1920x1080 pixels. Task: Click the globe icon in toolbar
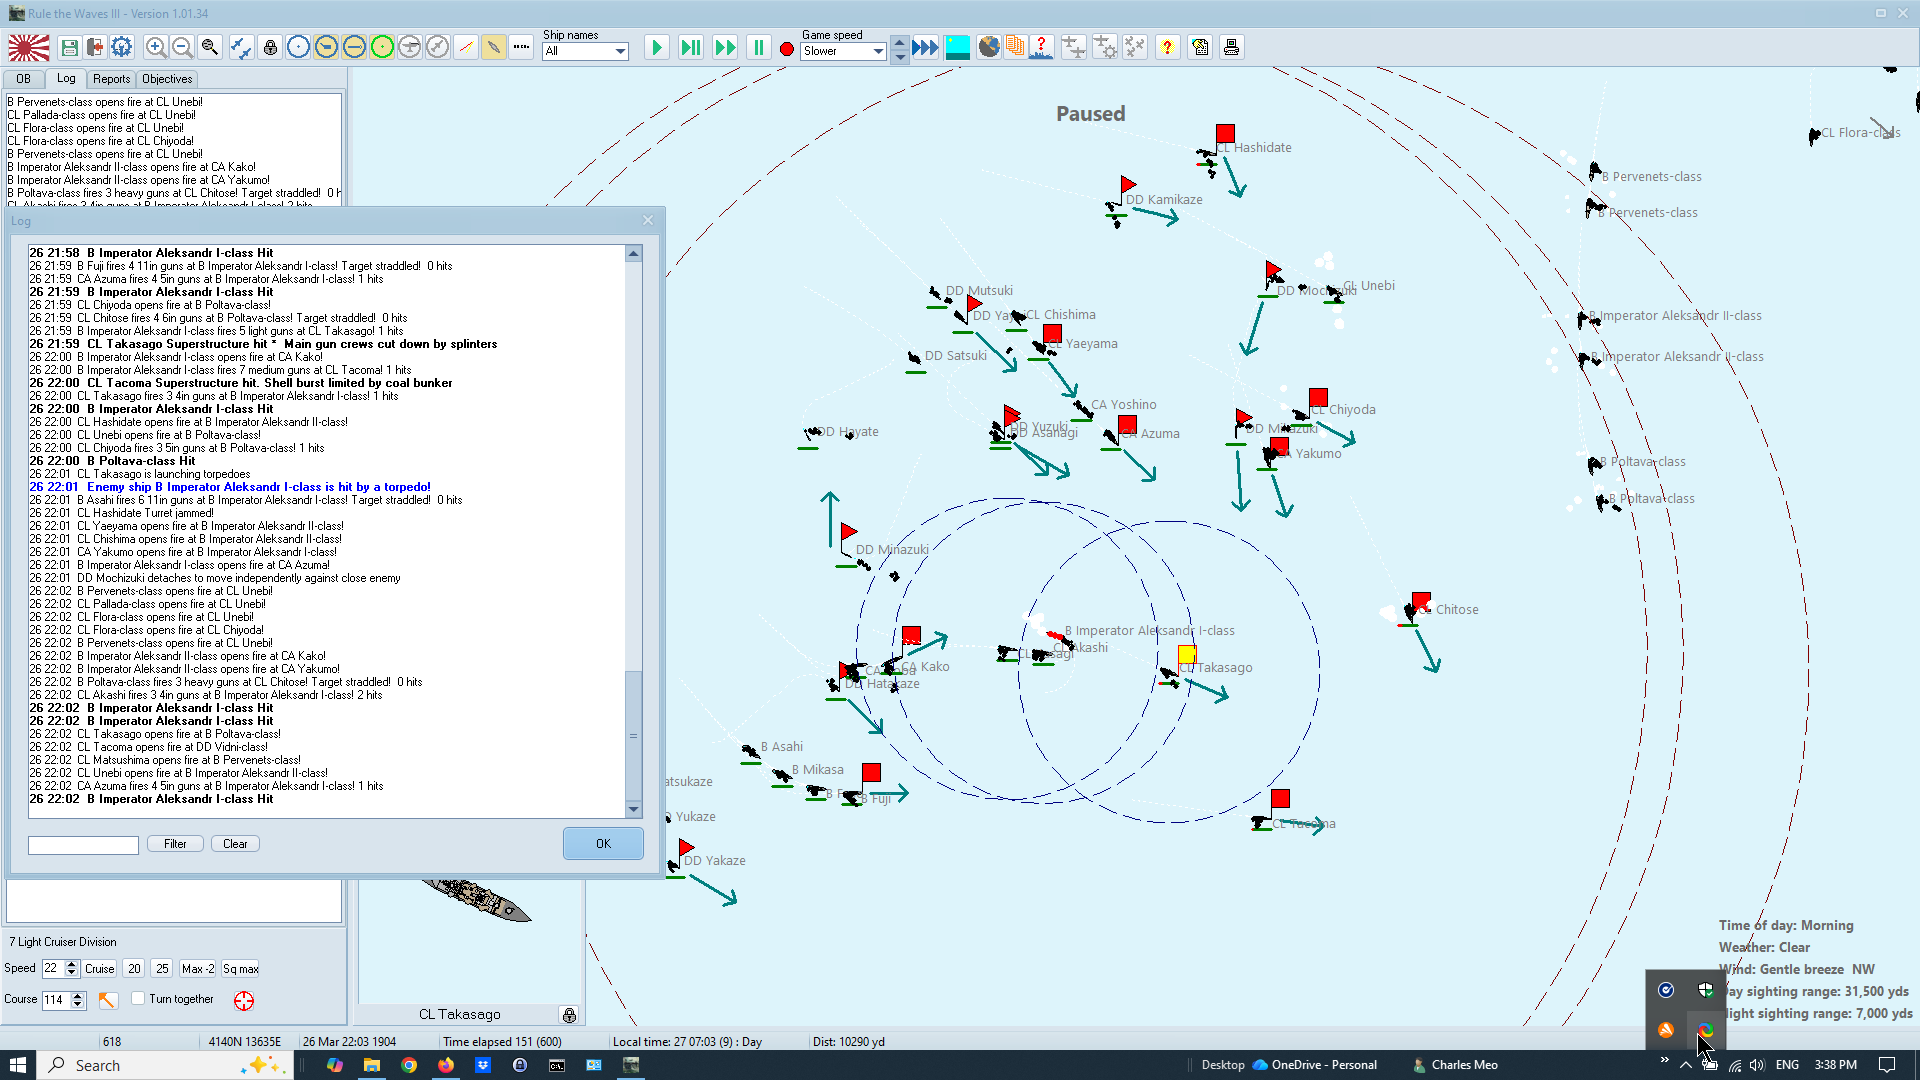[989, 47]
